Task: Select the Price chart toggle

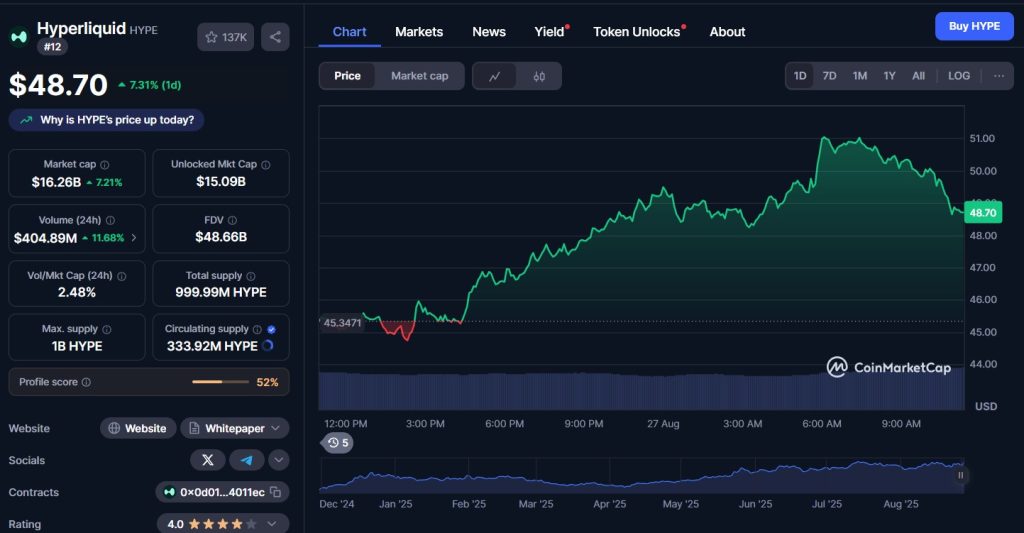Action: (x=347, y=76)
